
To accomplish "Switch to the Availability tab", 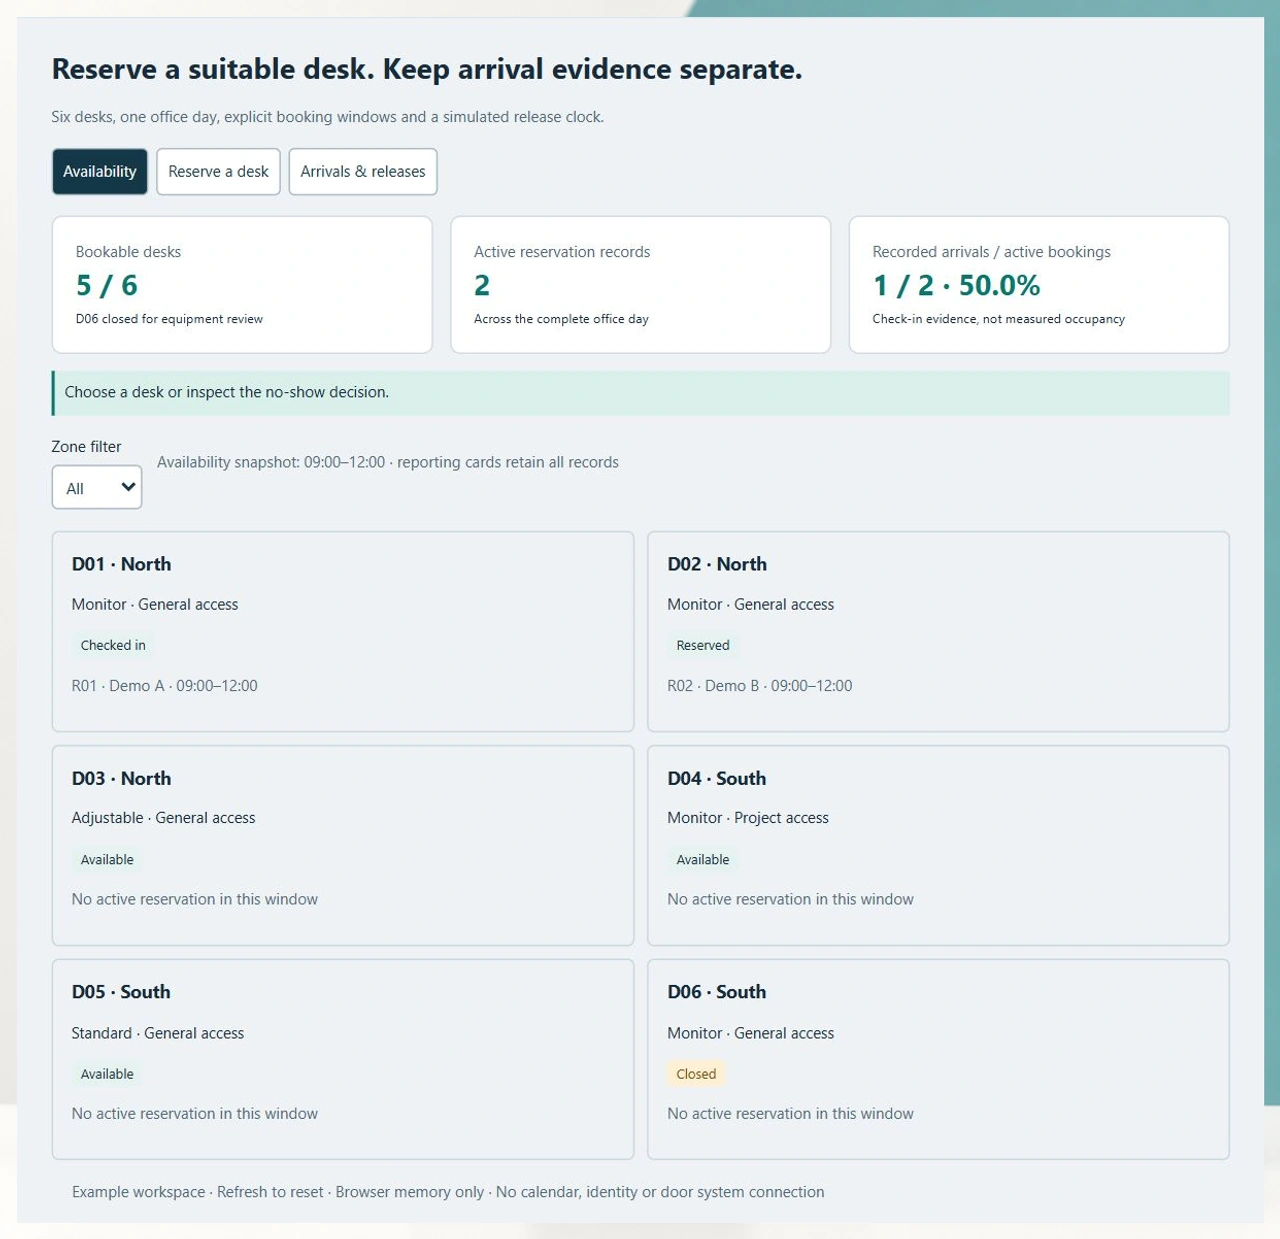I will pyautogui.click(x=100, y=172).
